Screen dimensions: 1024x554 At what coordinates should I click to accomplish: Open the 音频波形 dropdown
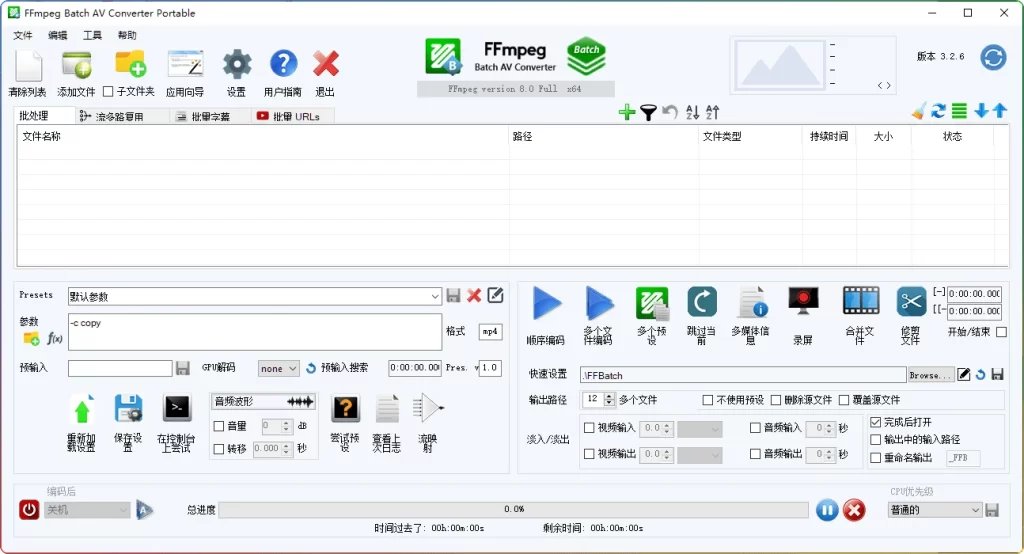click(x=263, y=401)
